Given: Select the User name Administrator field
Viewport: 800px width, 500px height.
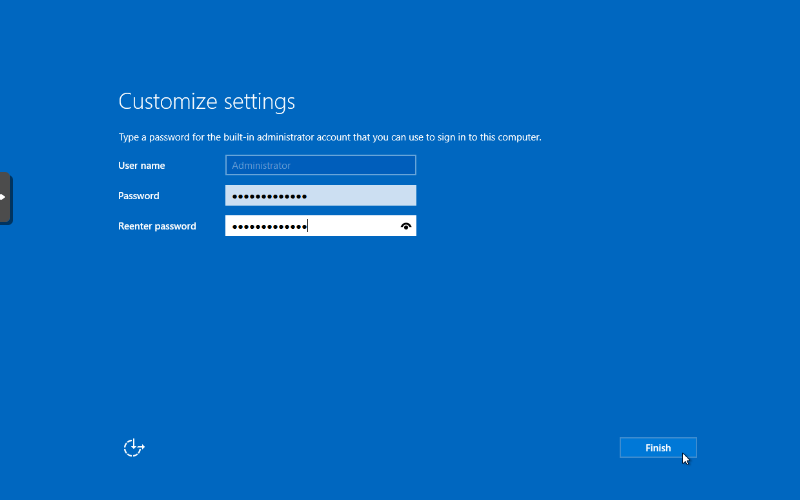Looking at the screenshot, I should click(320, 166).
